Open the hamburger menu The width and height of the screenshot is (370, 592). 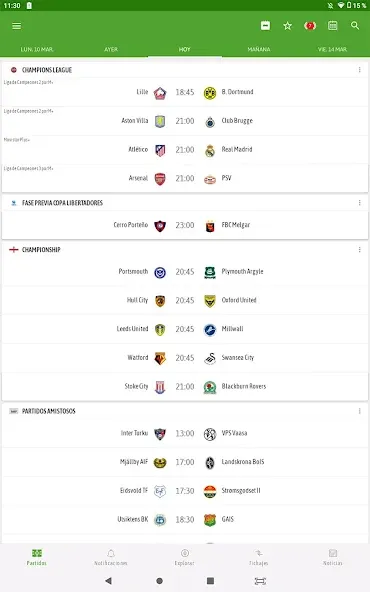[x=16, y=26]
